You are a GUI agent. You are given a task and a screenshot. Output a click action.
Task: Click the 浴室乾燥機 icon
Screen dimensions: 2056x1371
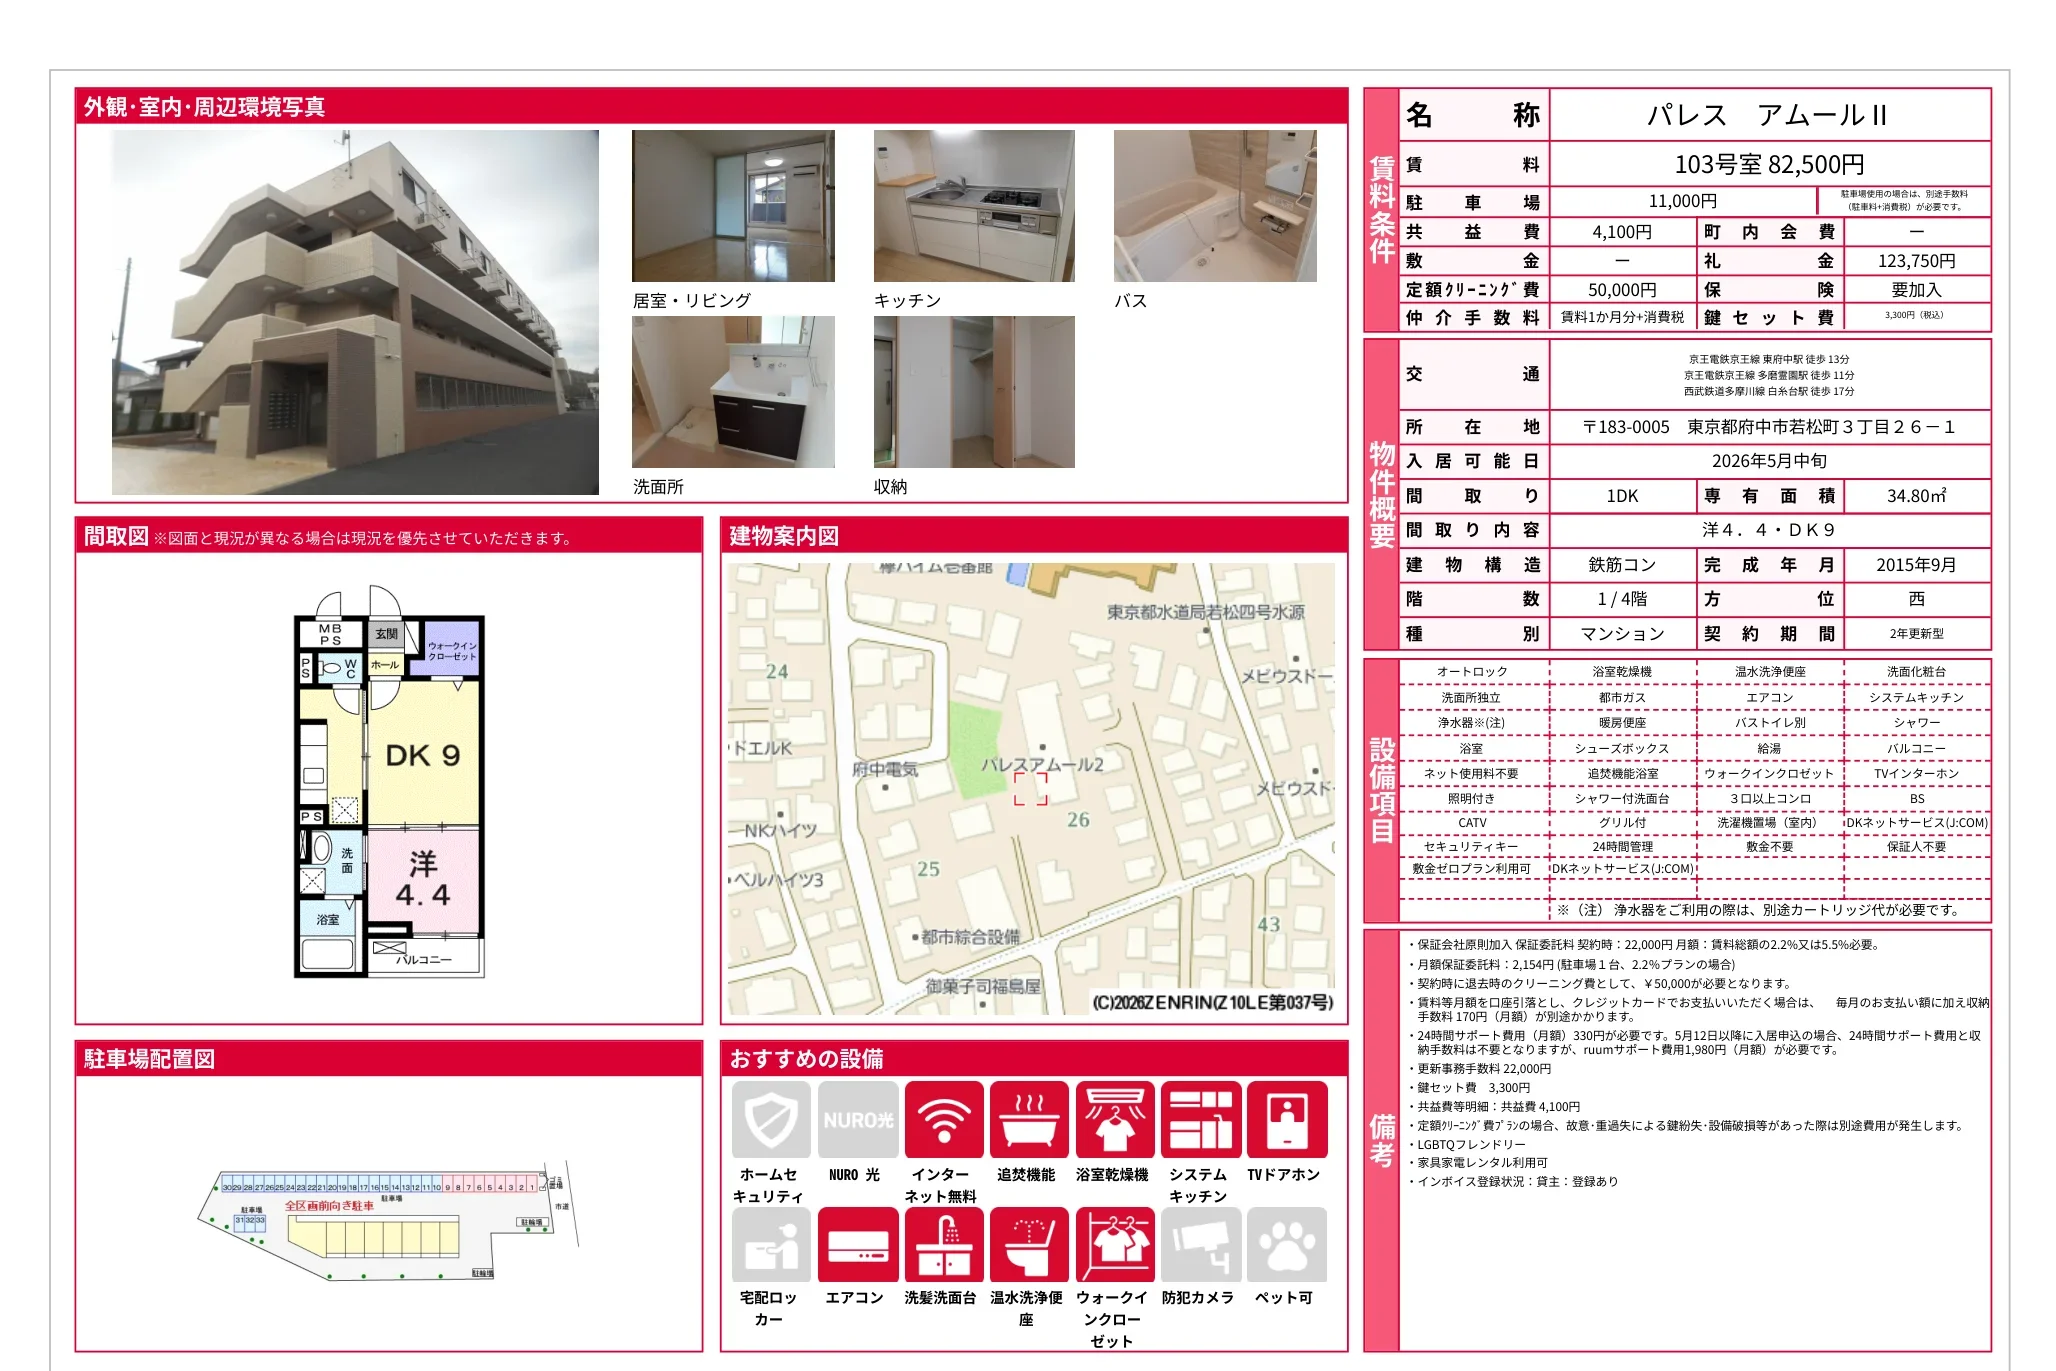[1114, 1120]
